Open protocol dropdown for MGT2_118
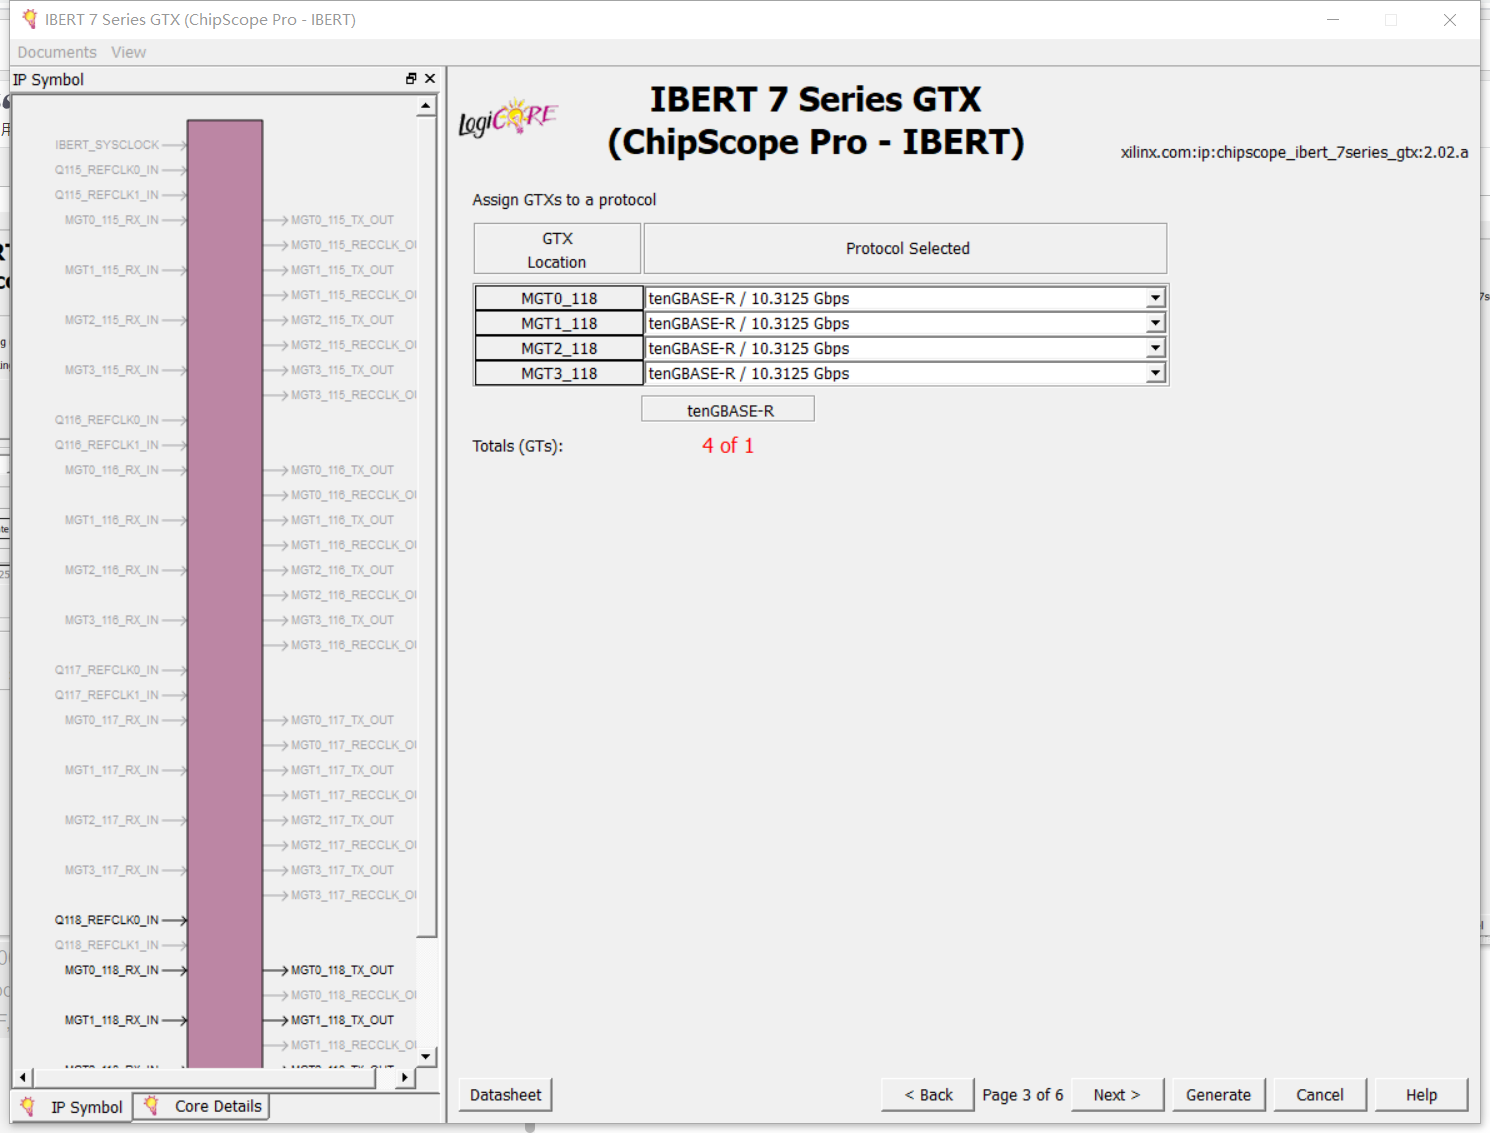 pos(1156,348)
